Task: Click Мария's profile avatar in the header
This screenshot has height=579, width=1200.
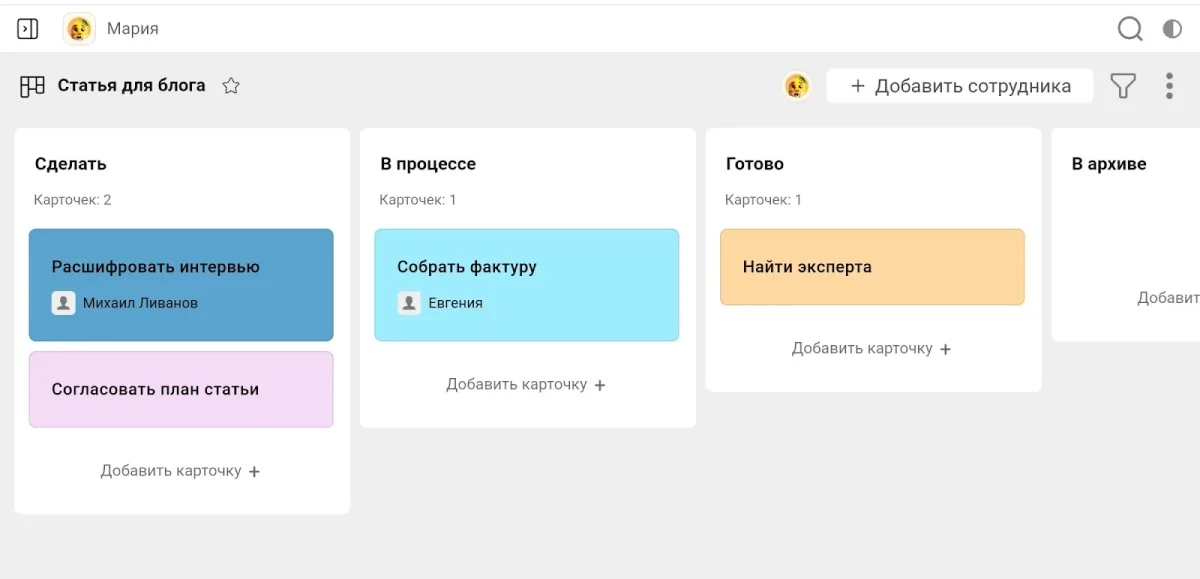Action: tap(79, 29)
